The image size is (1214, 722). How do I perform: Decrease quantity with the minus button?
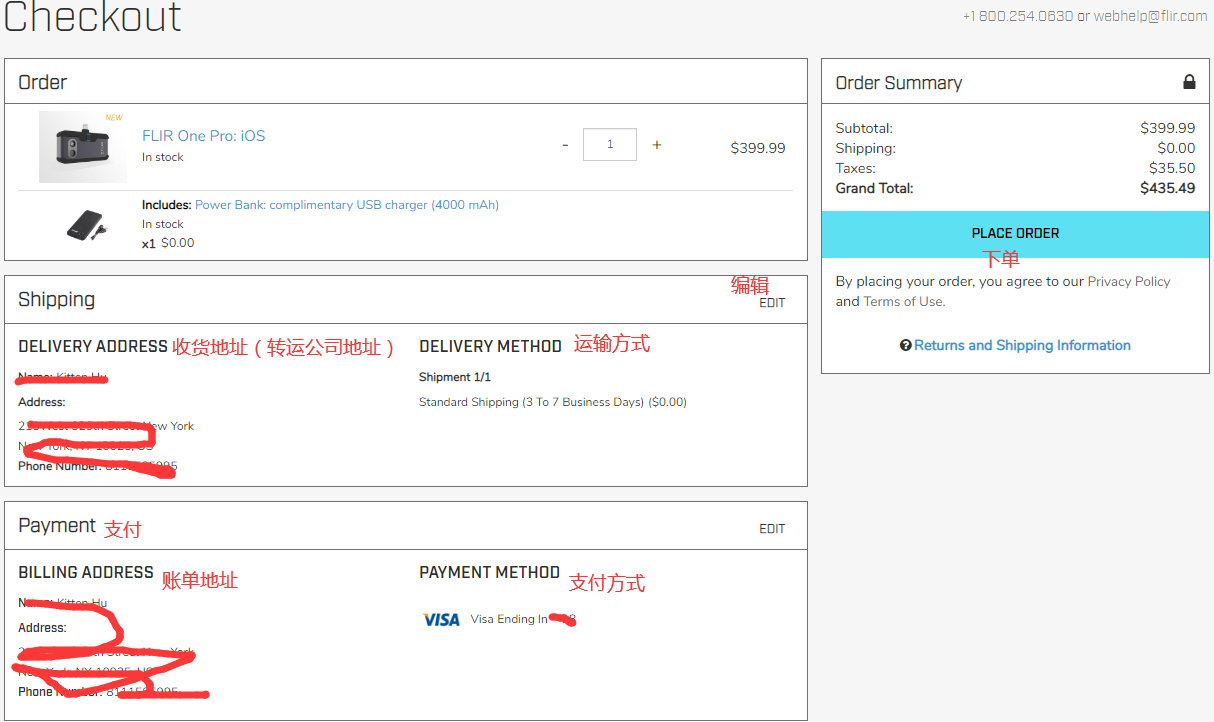click(x=565, y=145)
